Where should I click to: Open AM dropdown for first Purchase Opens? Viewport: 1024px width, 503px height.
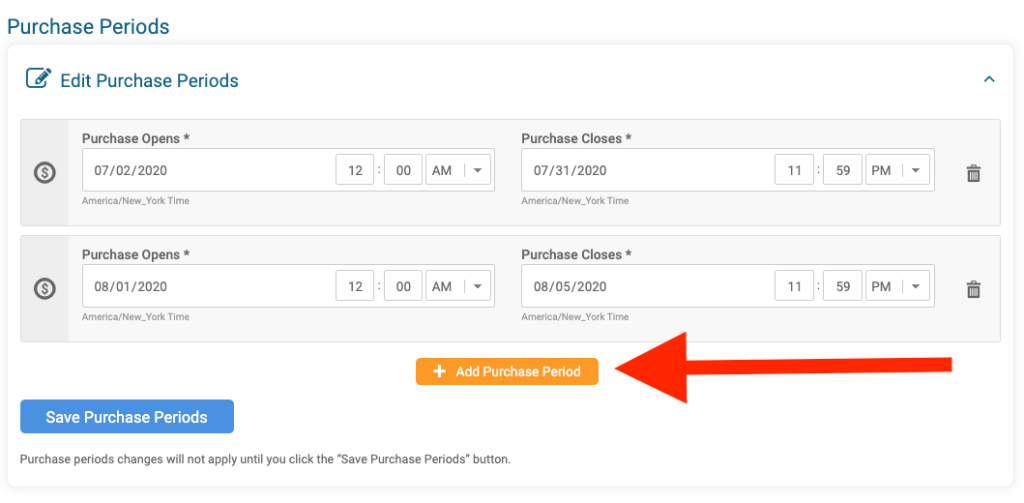tap(458, 170)
